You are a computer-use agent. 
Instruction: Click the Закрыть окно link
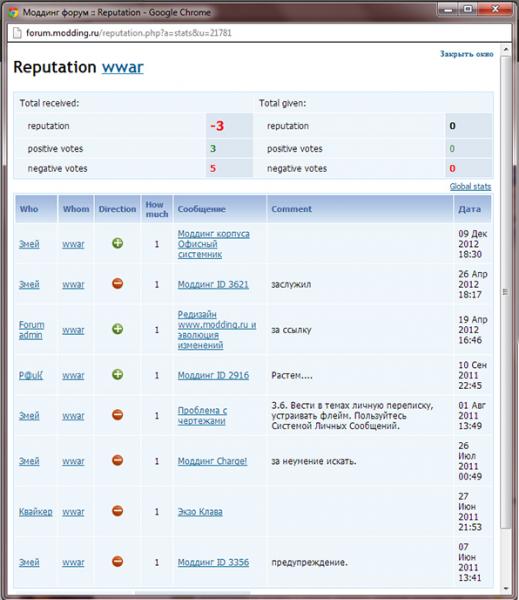(467, 54)
